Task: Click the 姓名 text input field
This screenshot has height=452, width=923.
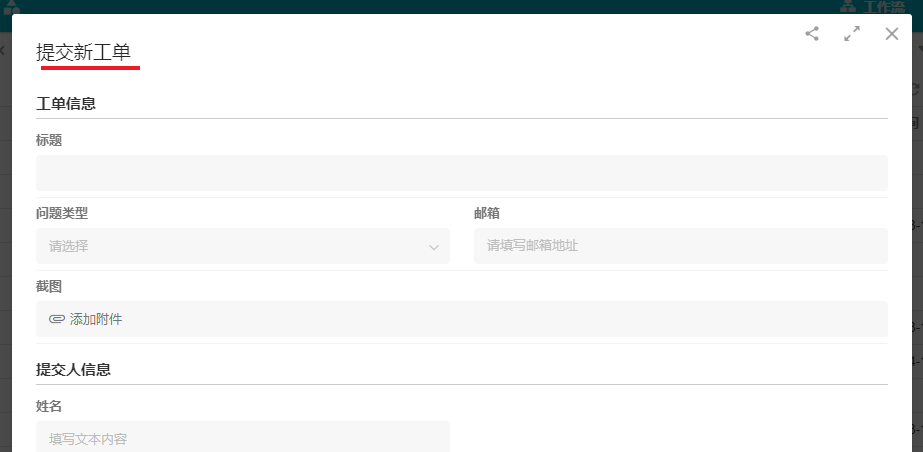Action: click(242, 438)
